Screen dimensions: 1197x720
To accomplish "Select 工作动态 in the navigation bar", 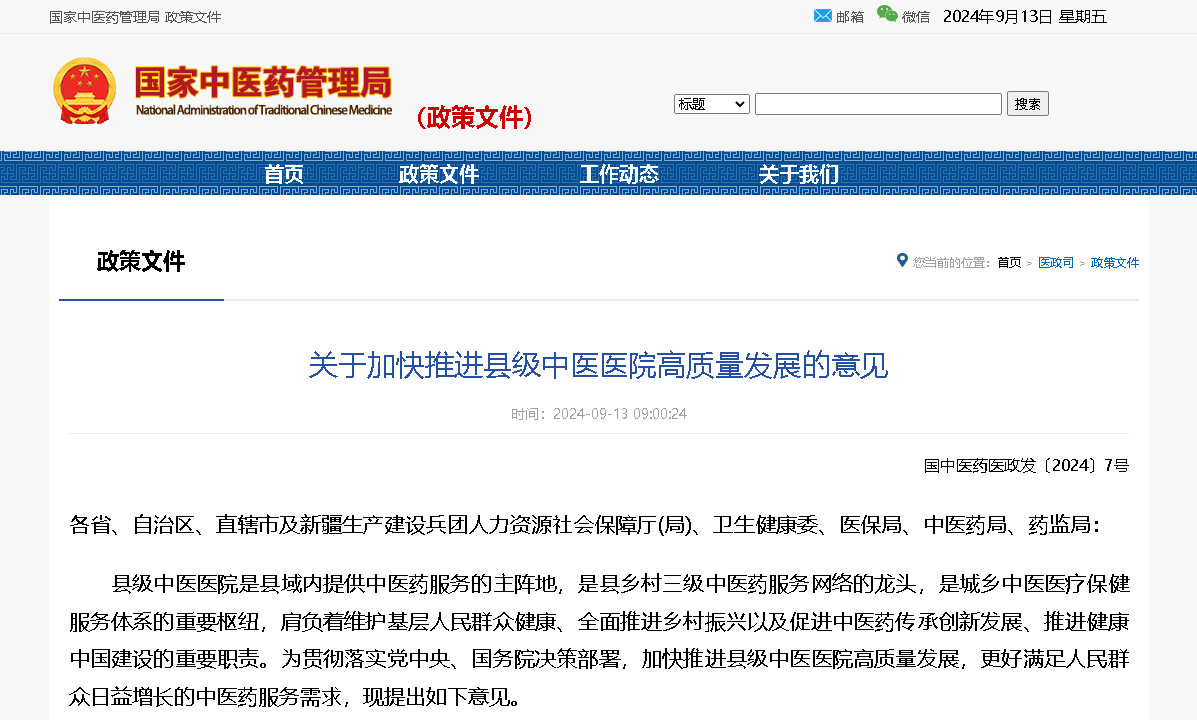I will pyautogui.click(x=619, y=174).
